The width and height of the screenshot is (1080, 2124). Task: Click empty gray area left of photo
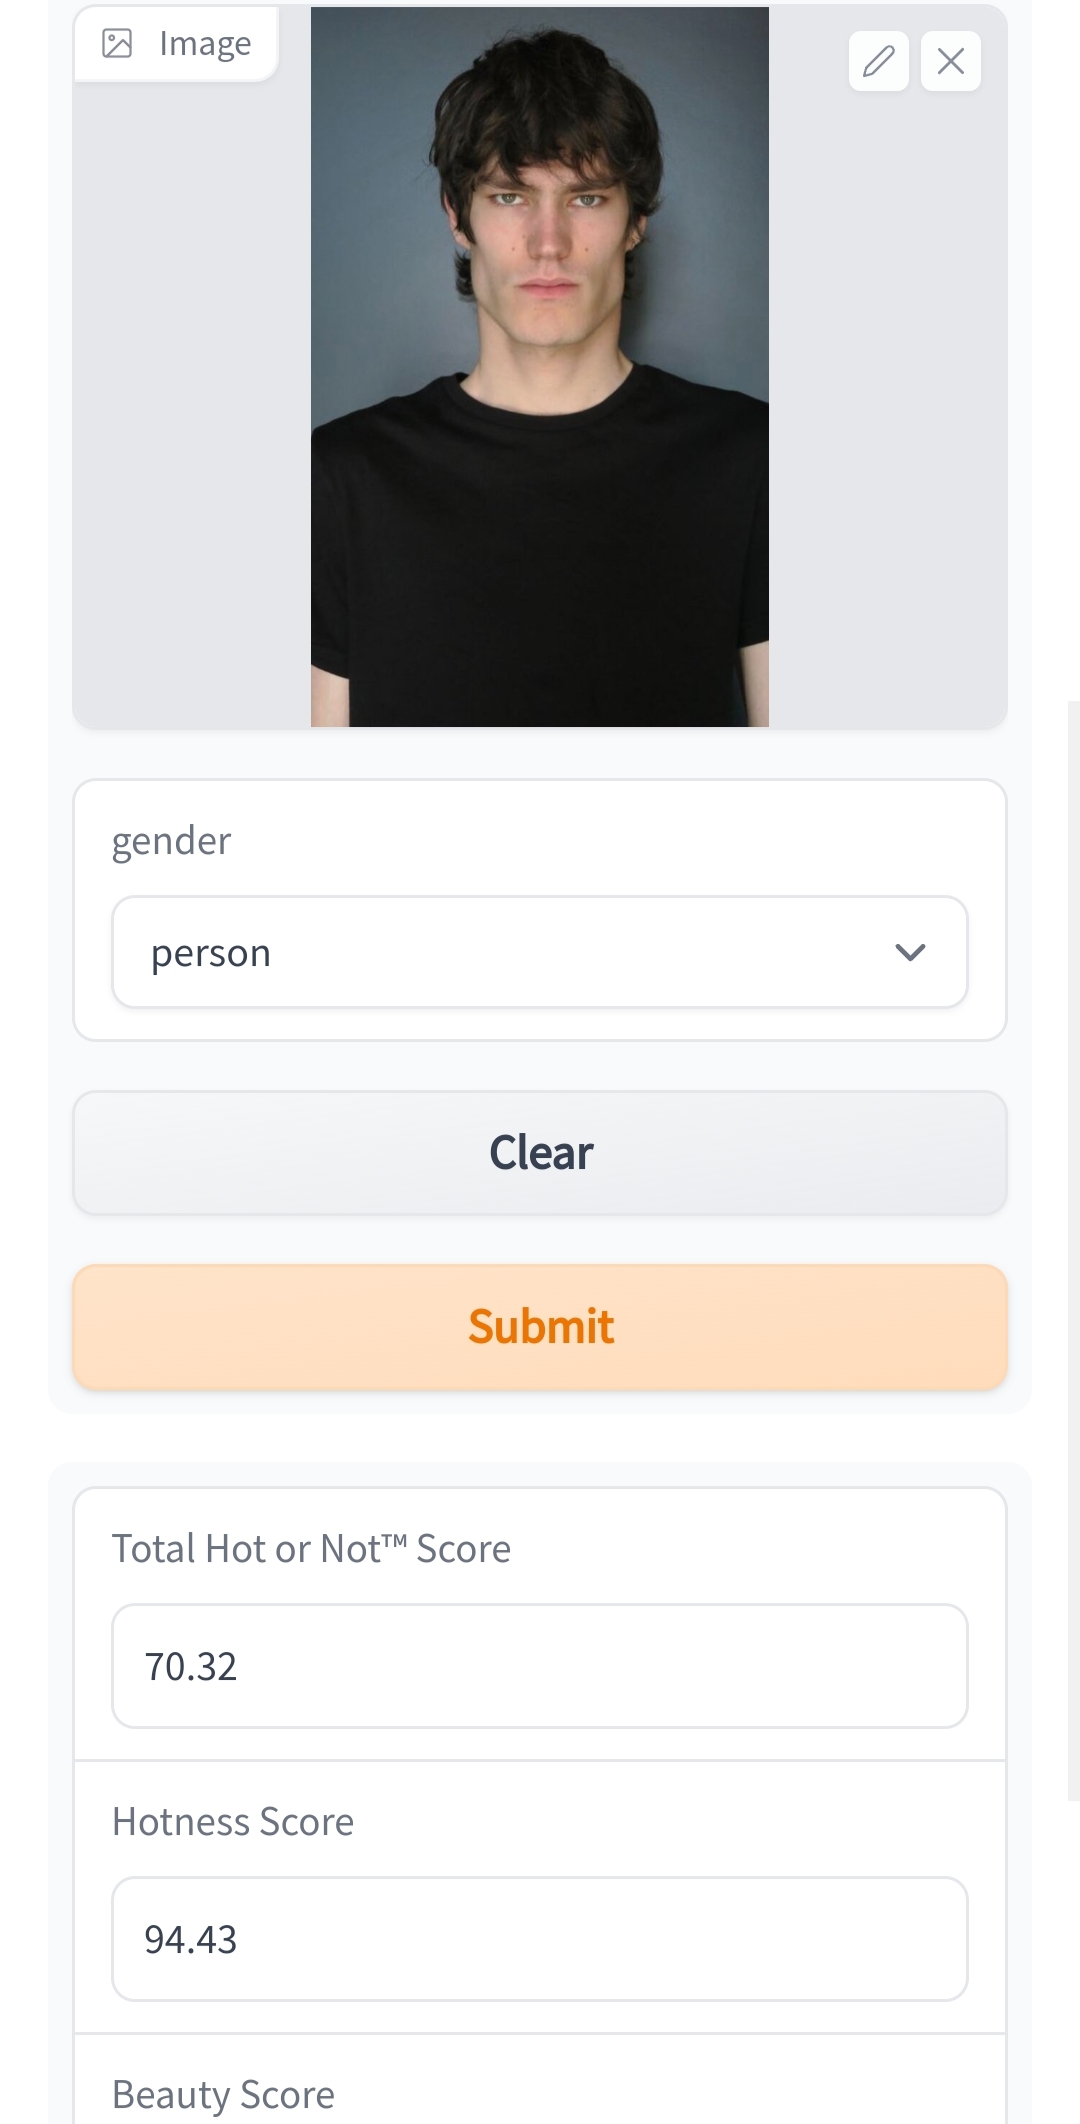pyautogui.click(x=190, y=400)
